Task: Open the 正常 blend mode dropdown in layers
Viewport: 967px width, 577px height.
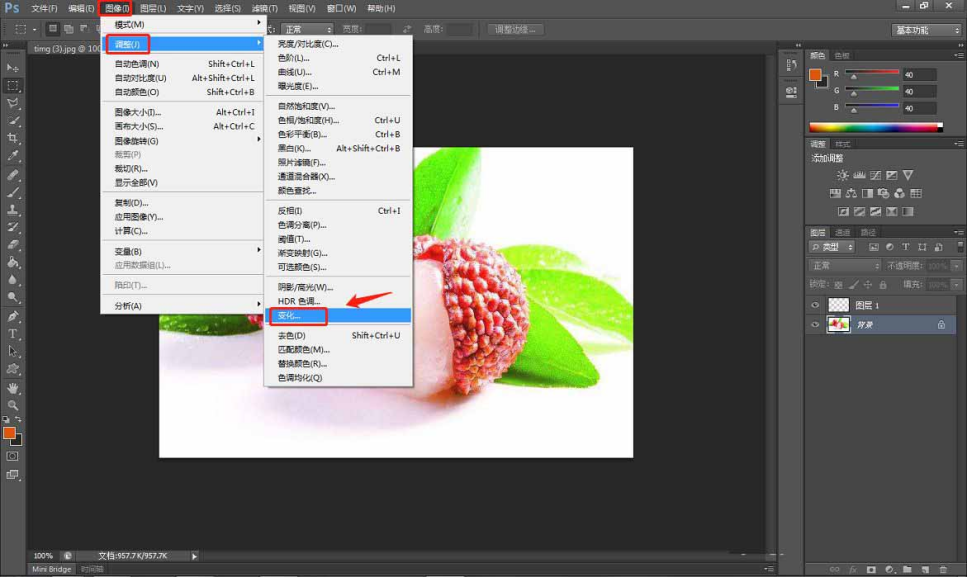Action: [x=845, y=266]
